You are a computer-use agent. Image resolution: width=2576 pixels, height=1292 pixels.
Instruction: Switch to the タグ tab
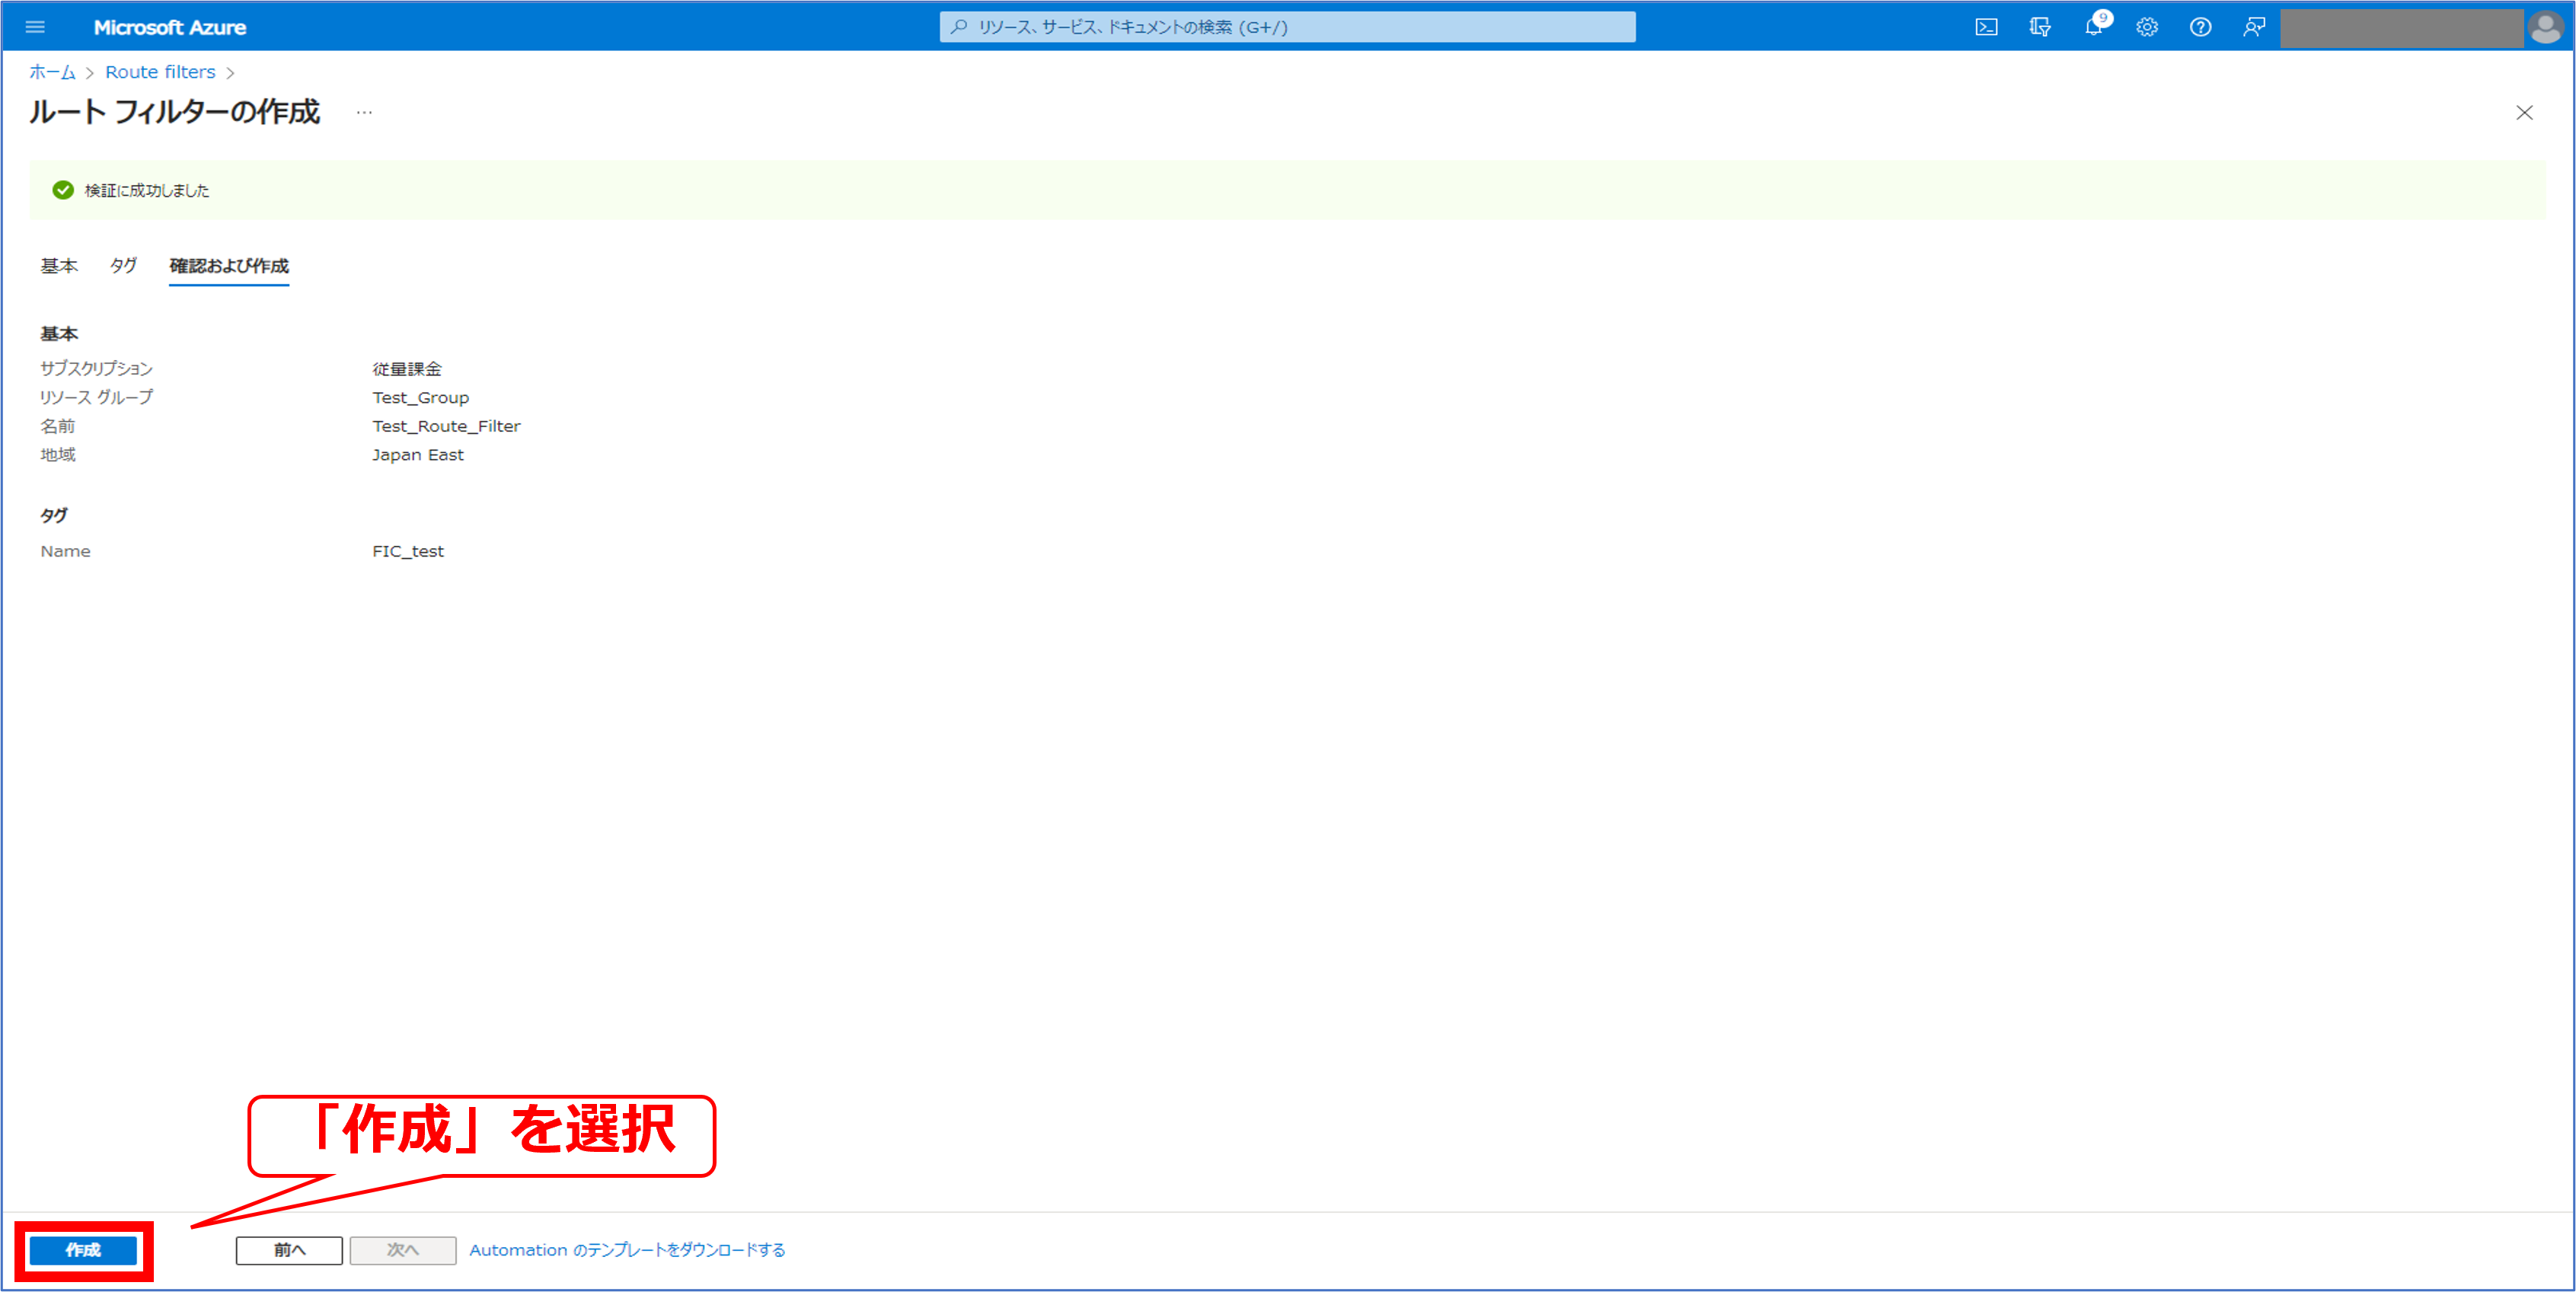point(123,266)
